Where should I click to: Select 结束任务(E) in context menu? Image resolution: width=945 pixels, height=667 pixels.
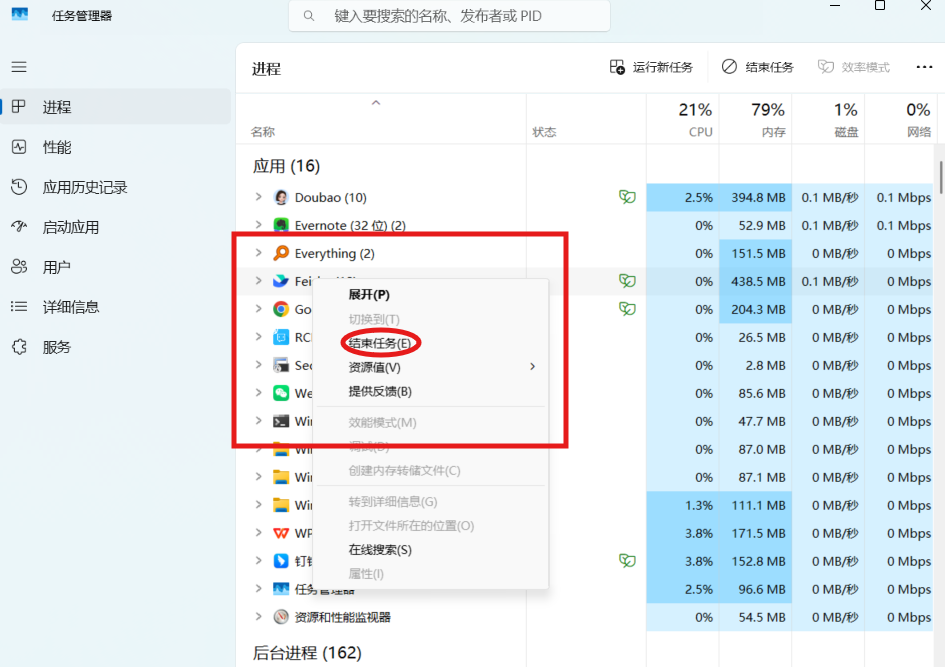coord(380,343)
